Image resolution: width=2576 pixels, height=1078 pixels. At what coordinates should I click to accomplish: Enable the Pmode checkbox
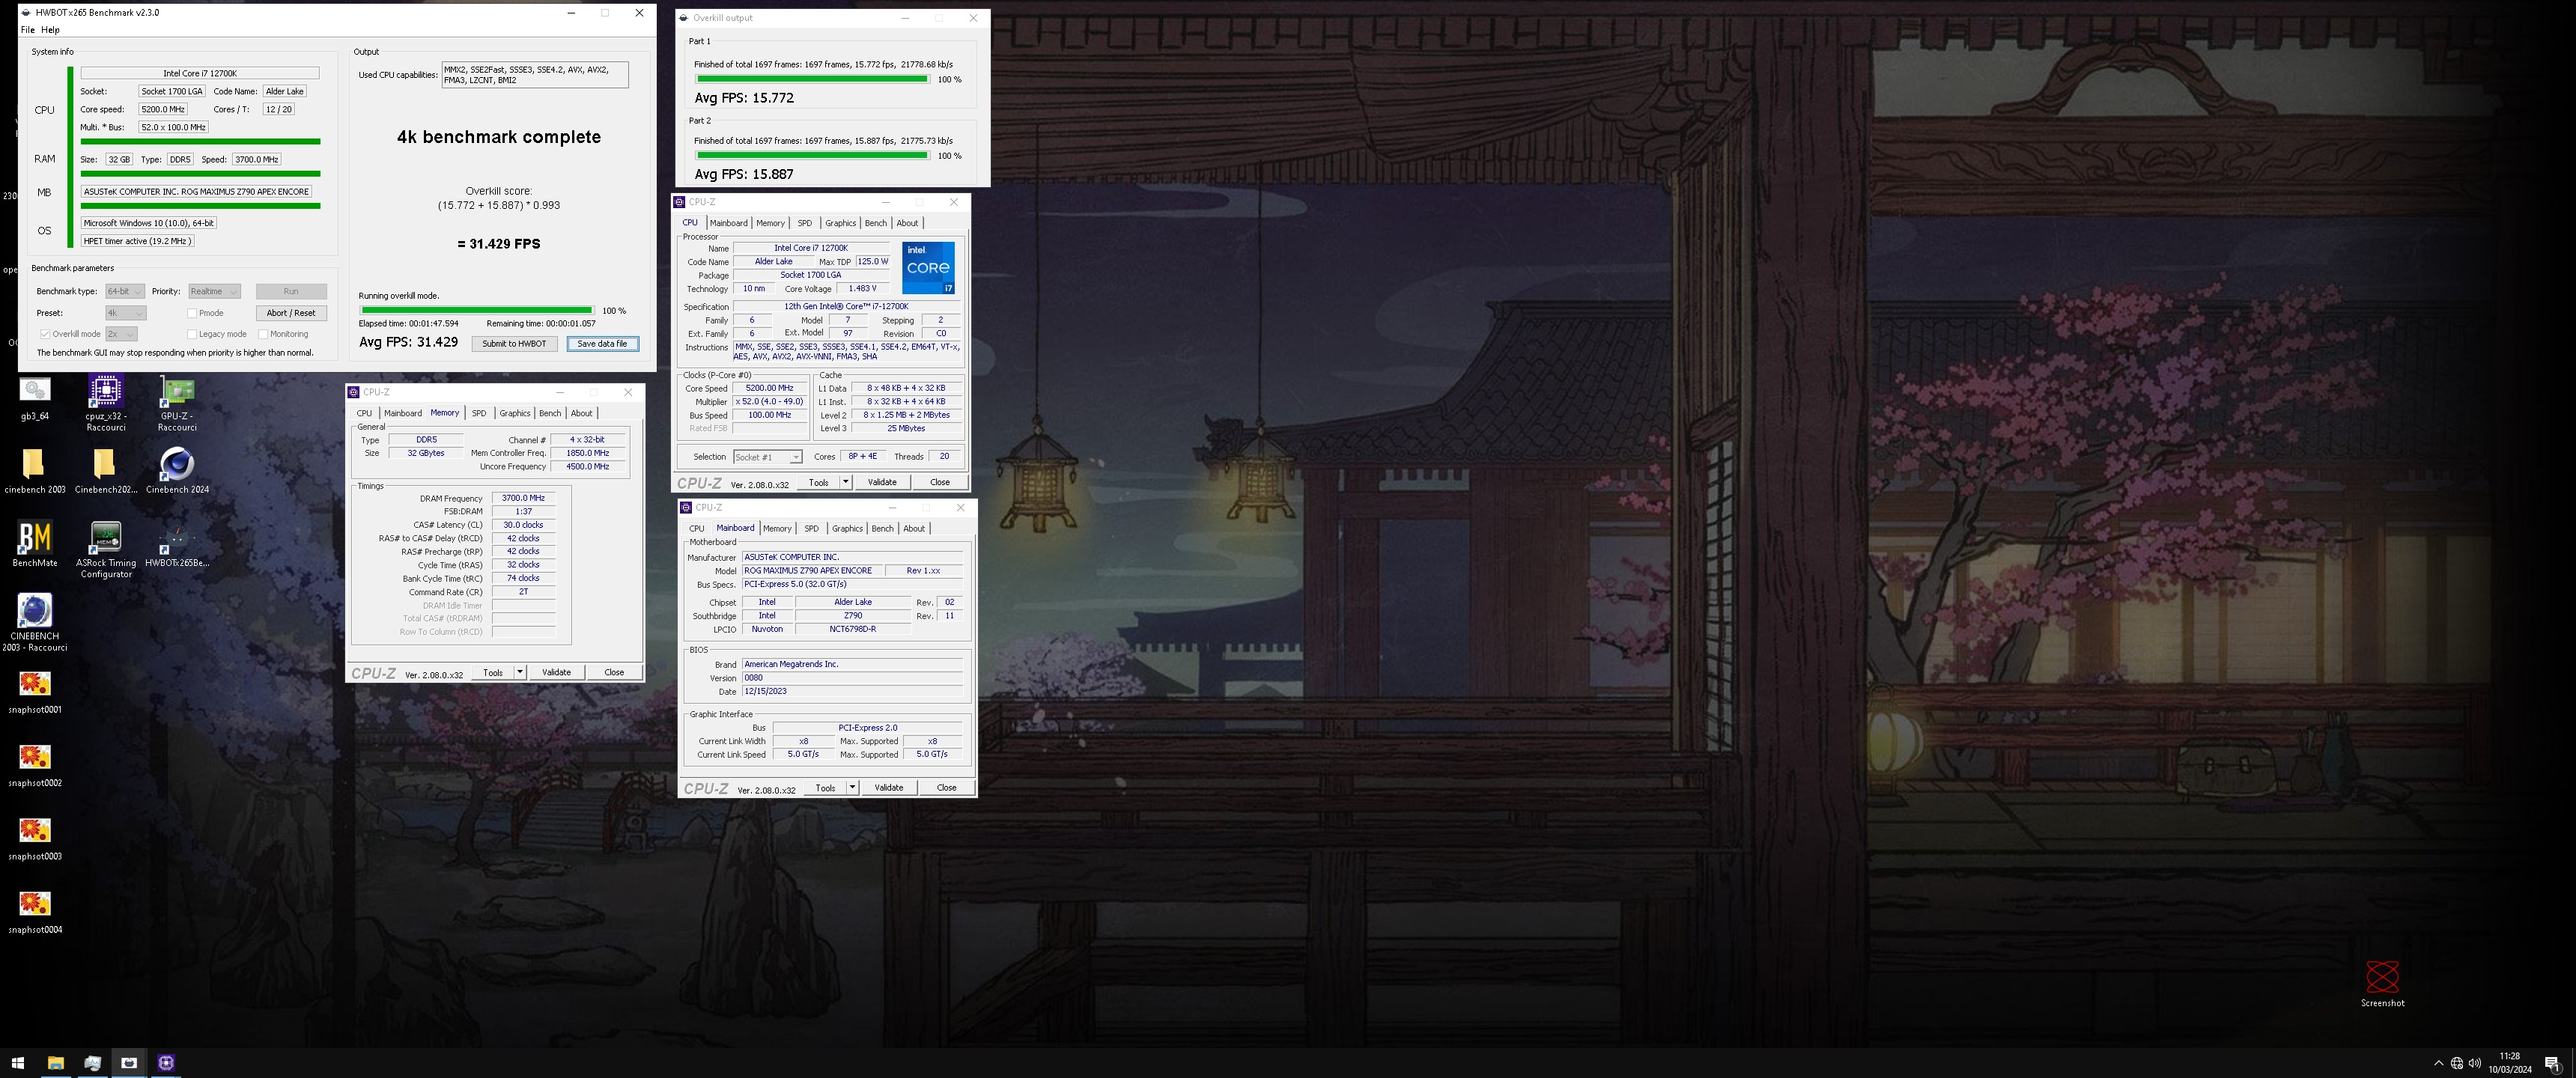[192, 313]
